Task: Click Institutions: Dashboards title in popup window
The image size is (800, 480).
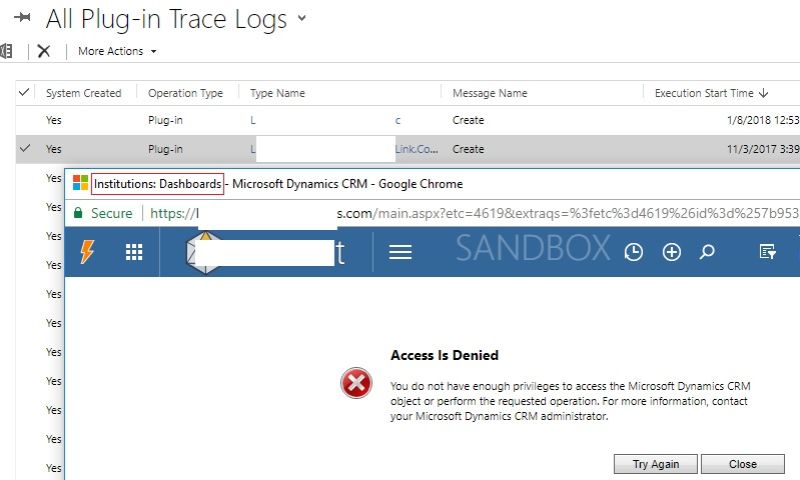Action: click(157, 184)
